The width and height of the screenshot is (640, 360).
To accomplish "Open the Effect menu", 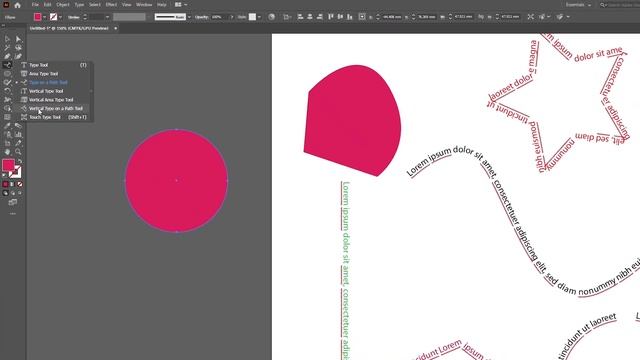I will click(111, 5).
